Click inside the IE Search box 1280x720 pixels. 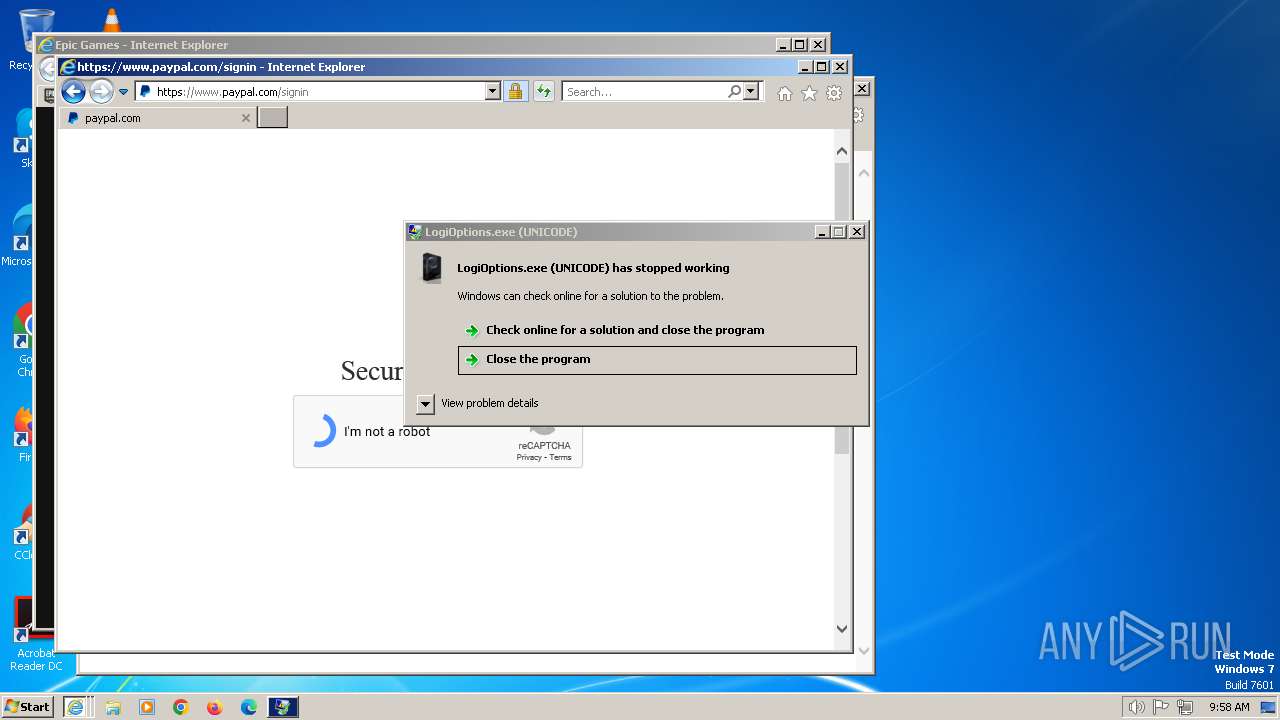point(645,92)
